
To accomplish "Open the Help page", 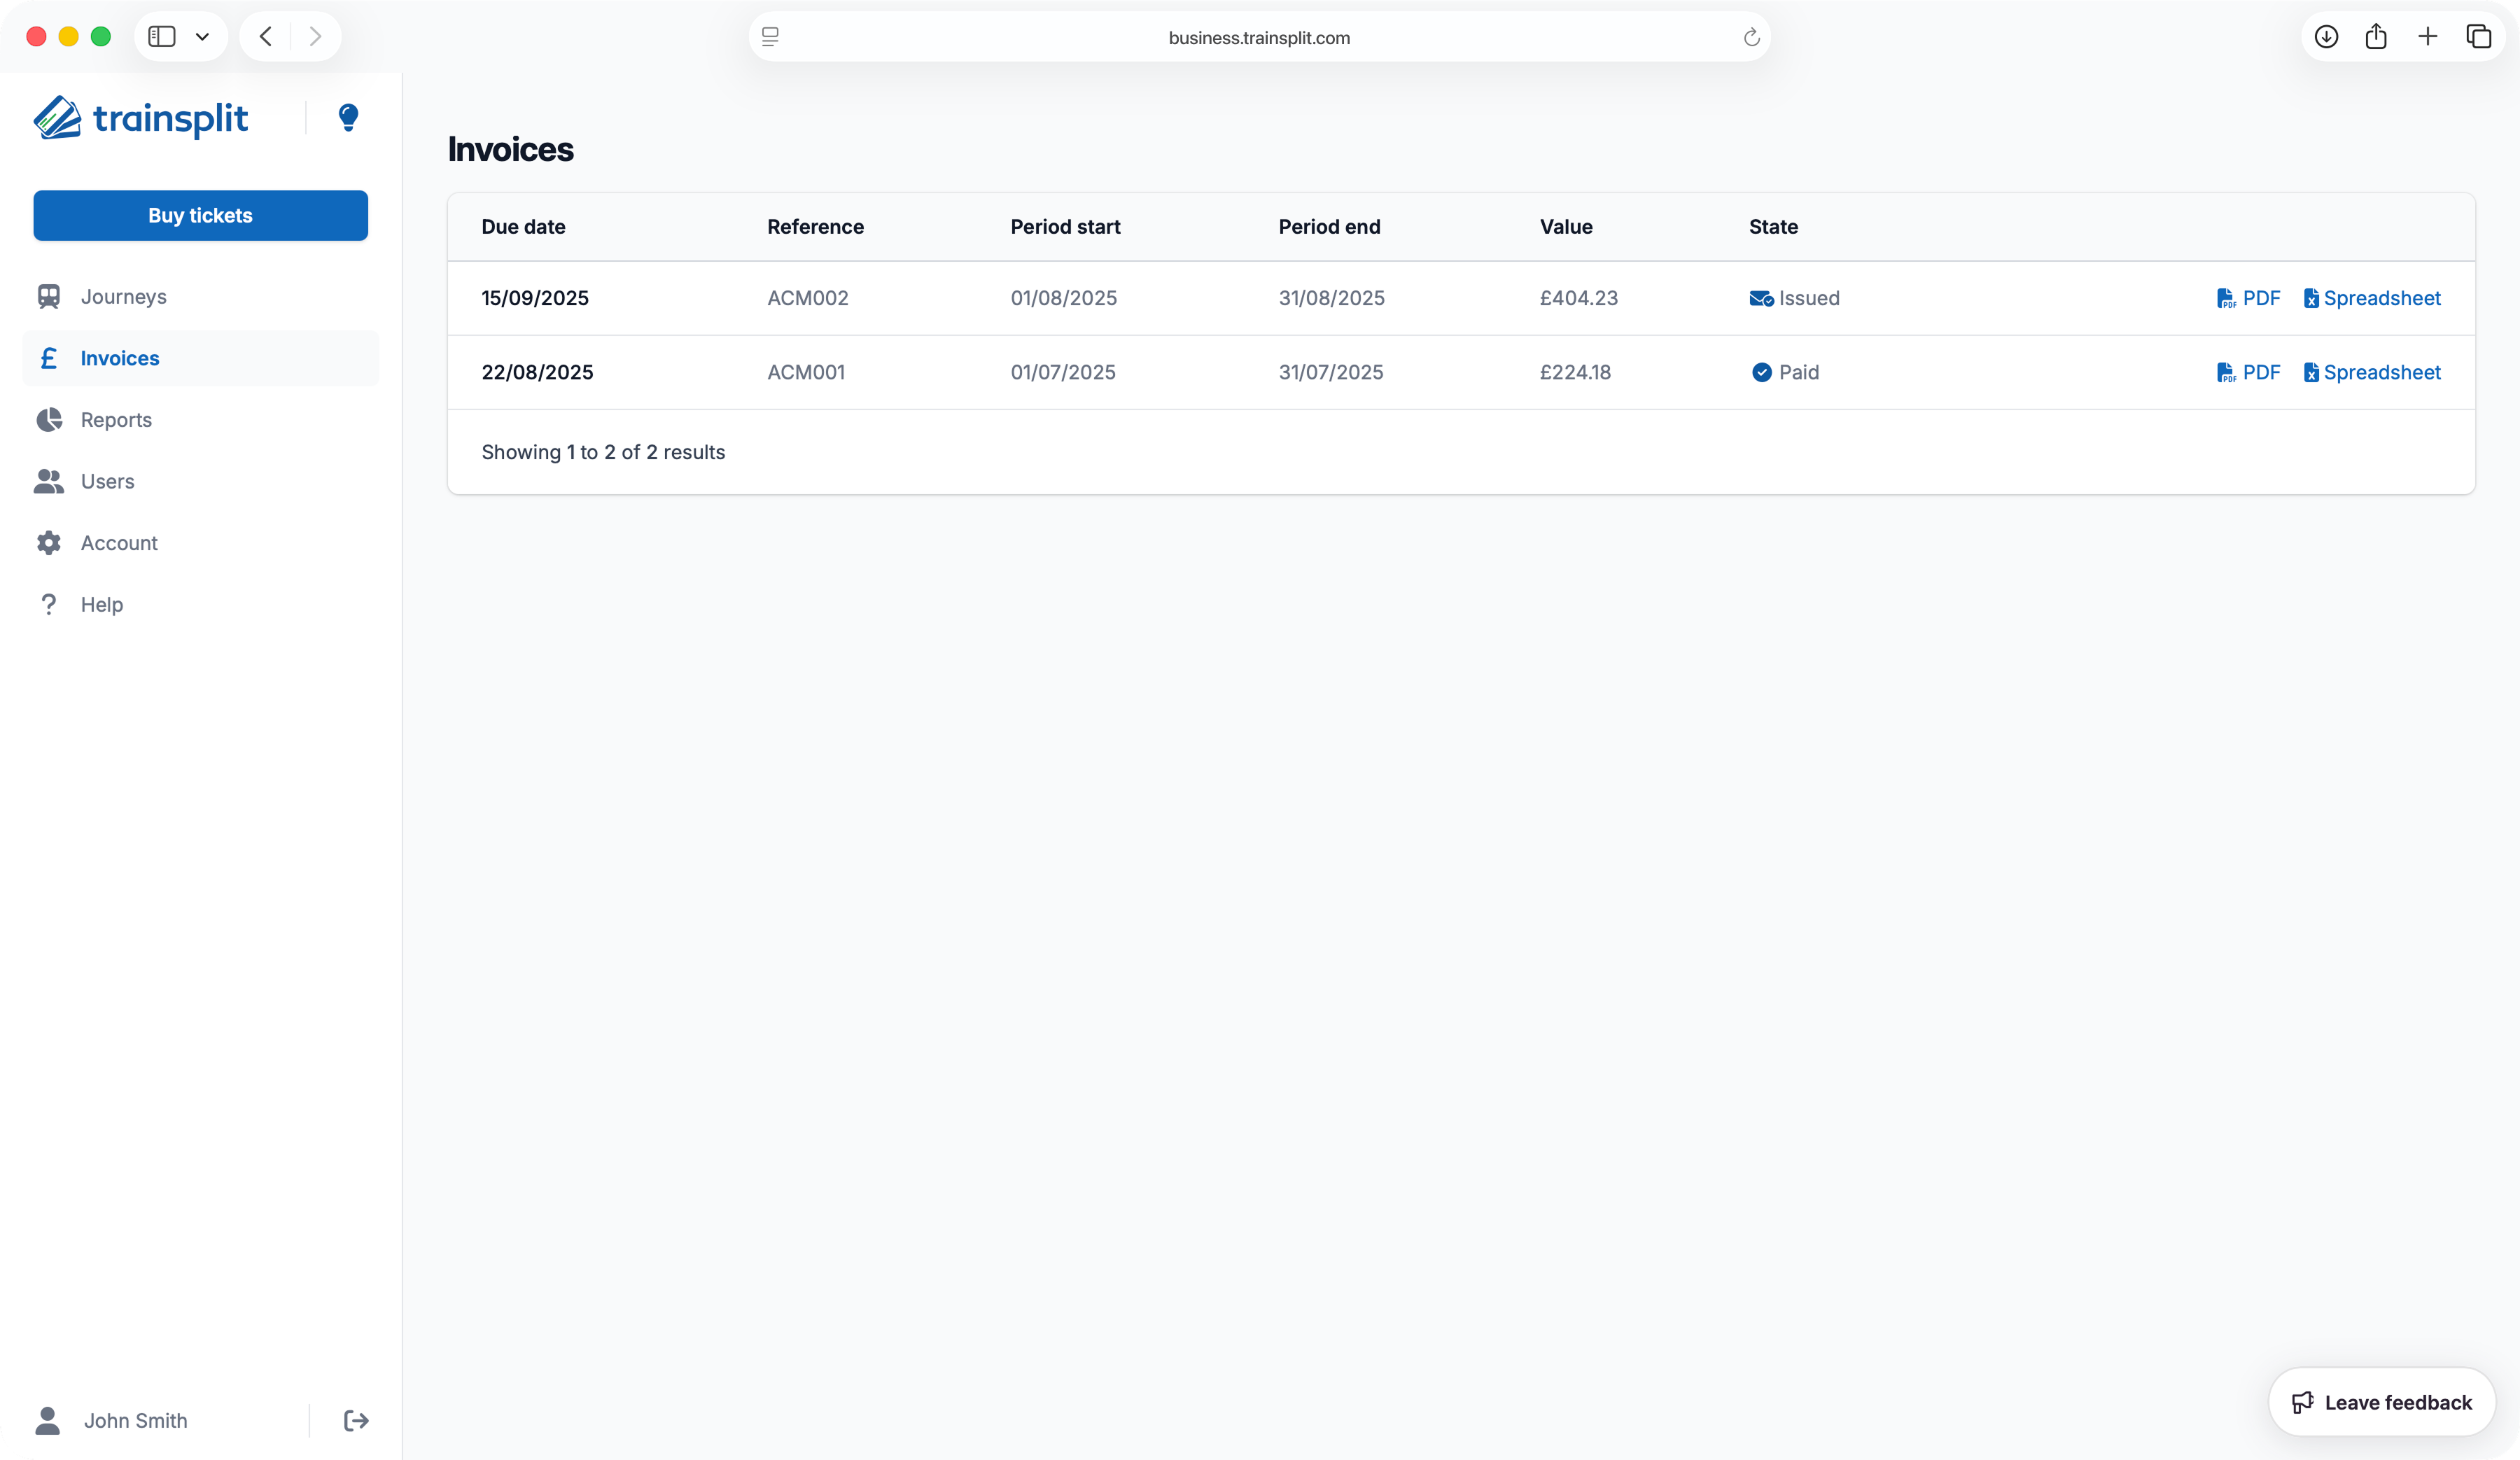I will [101, 604].
